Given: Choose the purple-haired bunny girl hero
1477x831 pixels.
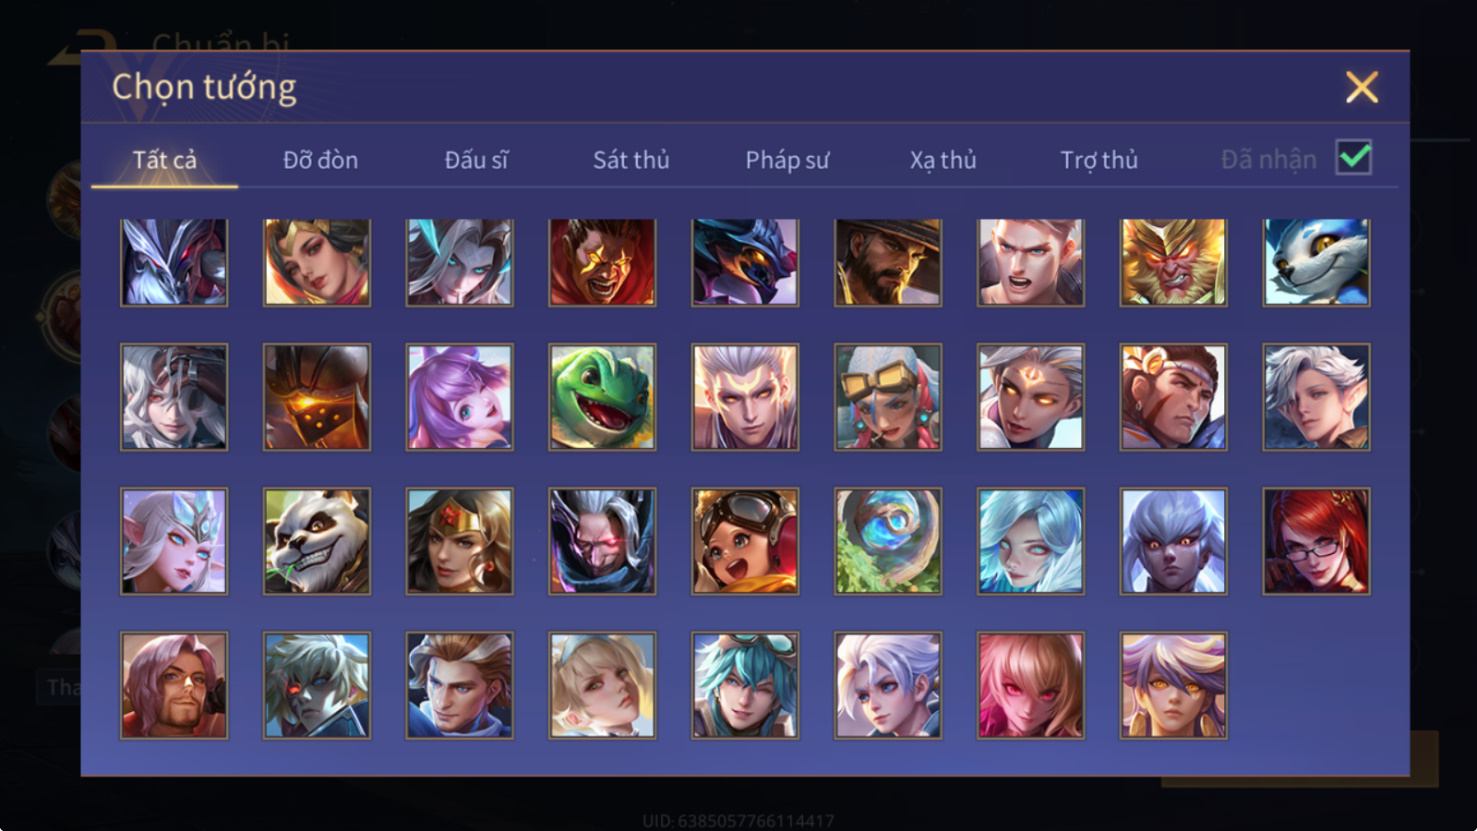Looking at the screenshot, I should 460,397.
